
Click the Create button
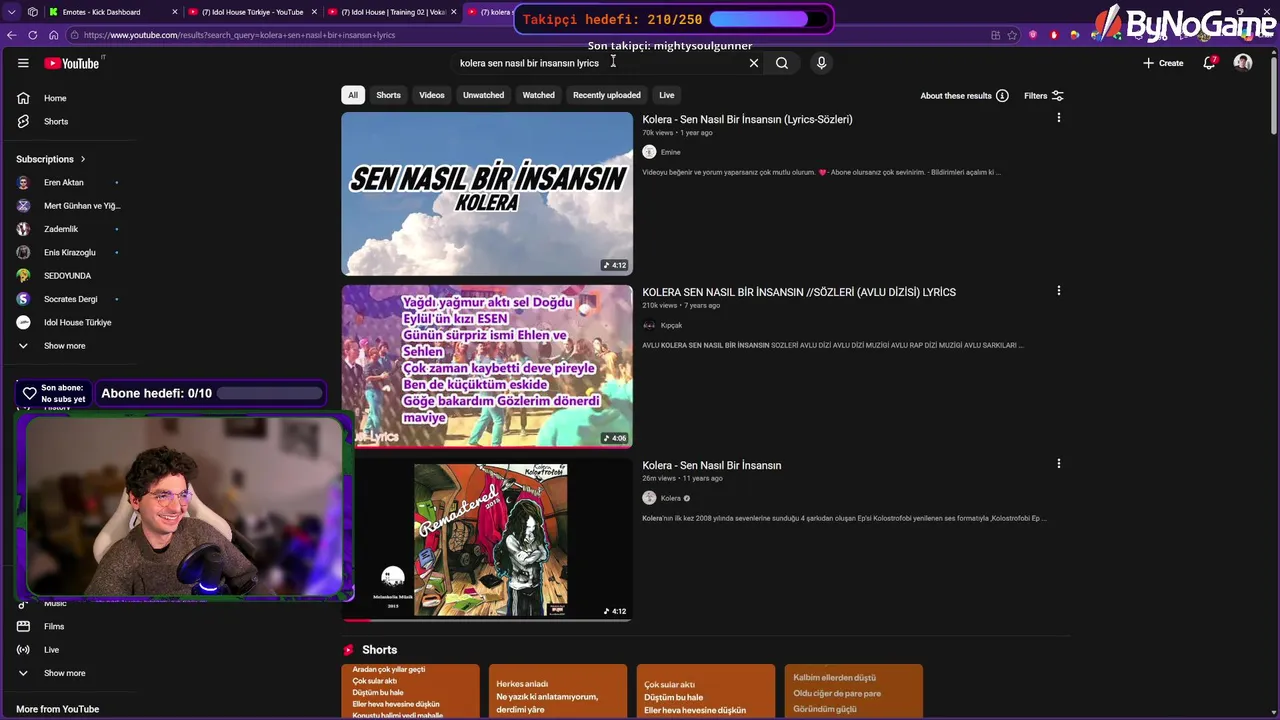1163,63
